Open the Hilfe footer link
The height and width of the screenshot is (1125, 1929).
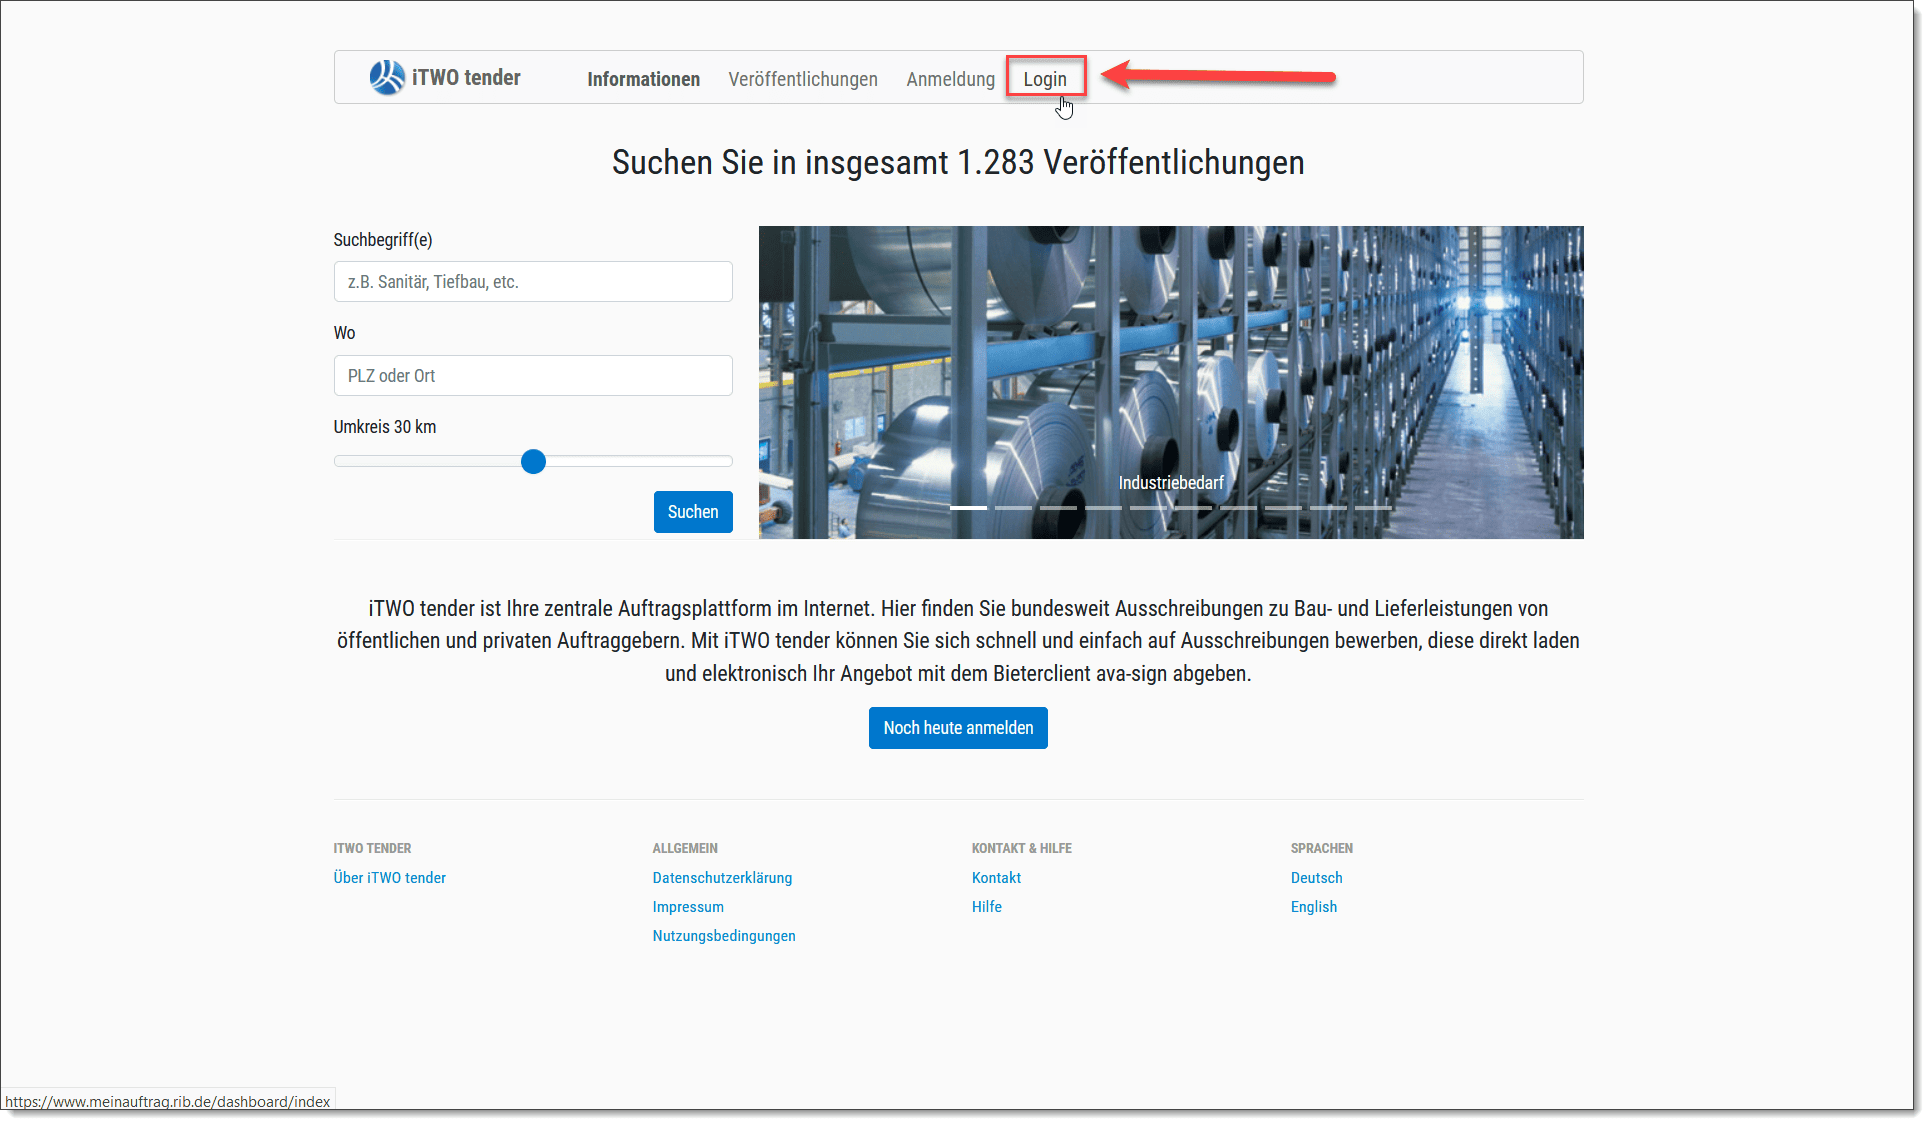tap(987, 907)
